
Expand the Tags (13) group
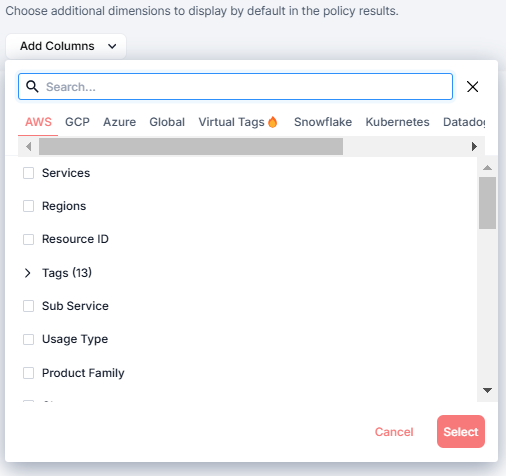tap(28, 273)
